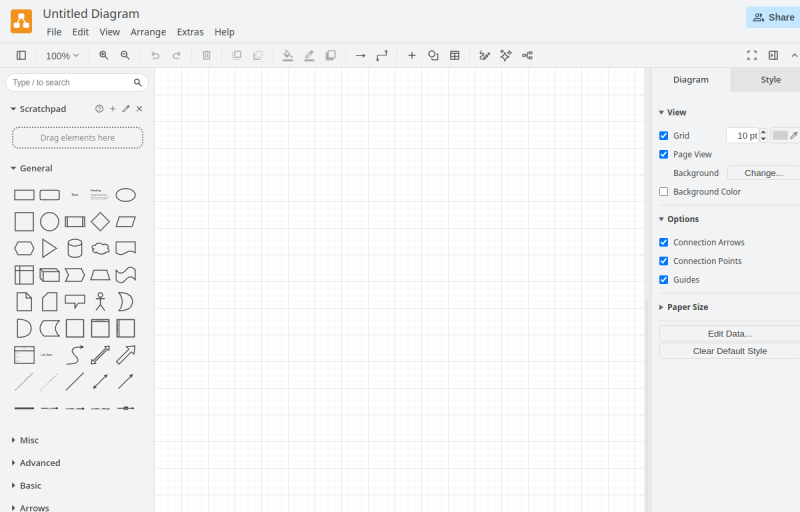Click the insert table icon
800x512 pixels.
pyautogui.click(x=455, y=56)
